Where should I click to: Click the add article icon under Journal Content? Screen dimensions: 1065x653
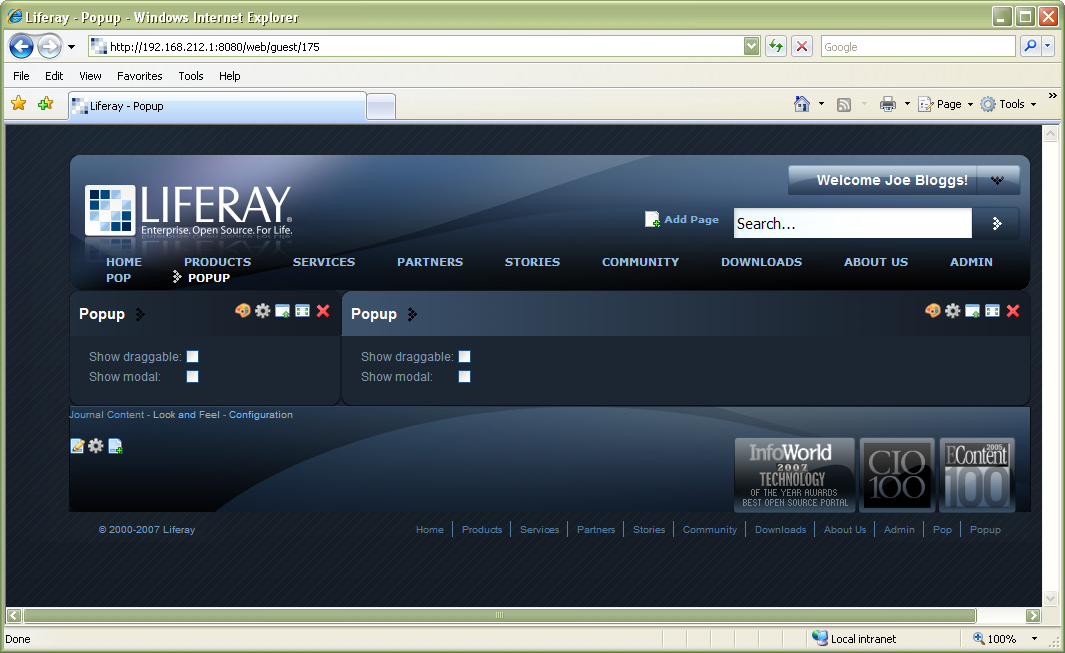pos(115,446)
